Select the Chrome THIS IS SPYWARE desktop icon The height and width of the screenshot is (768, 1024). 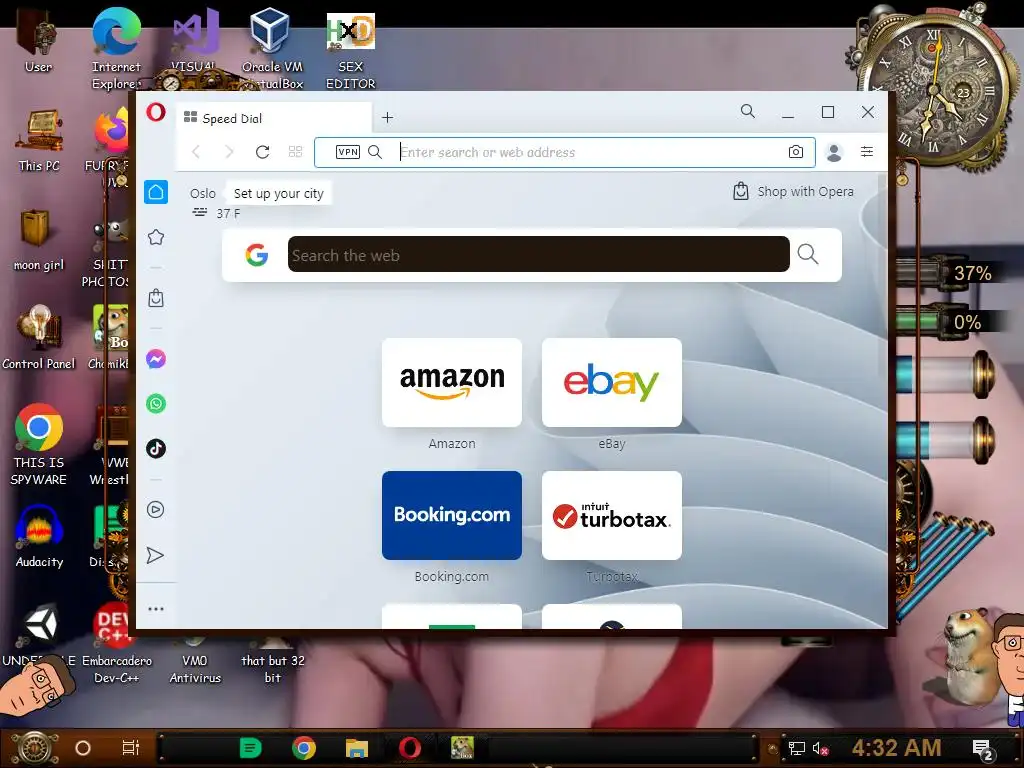tap(39, 445)
